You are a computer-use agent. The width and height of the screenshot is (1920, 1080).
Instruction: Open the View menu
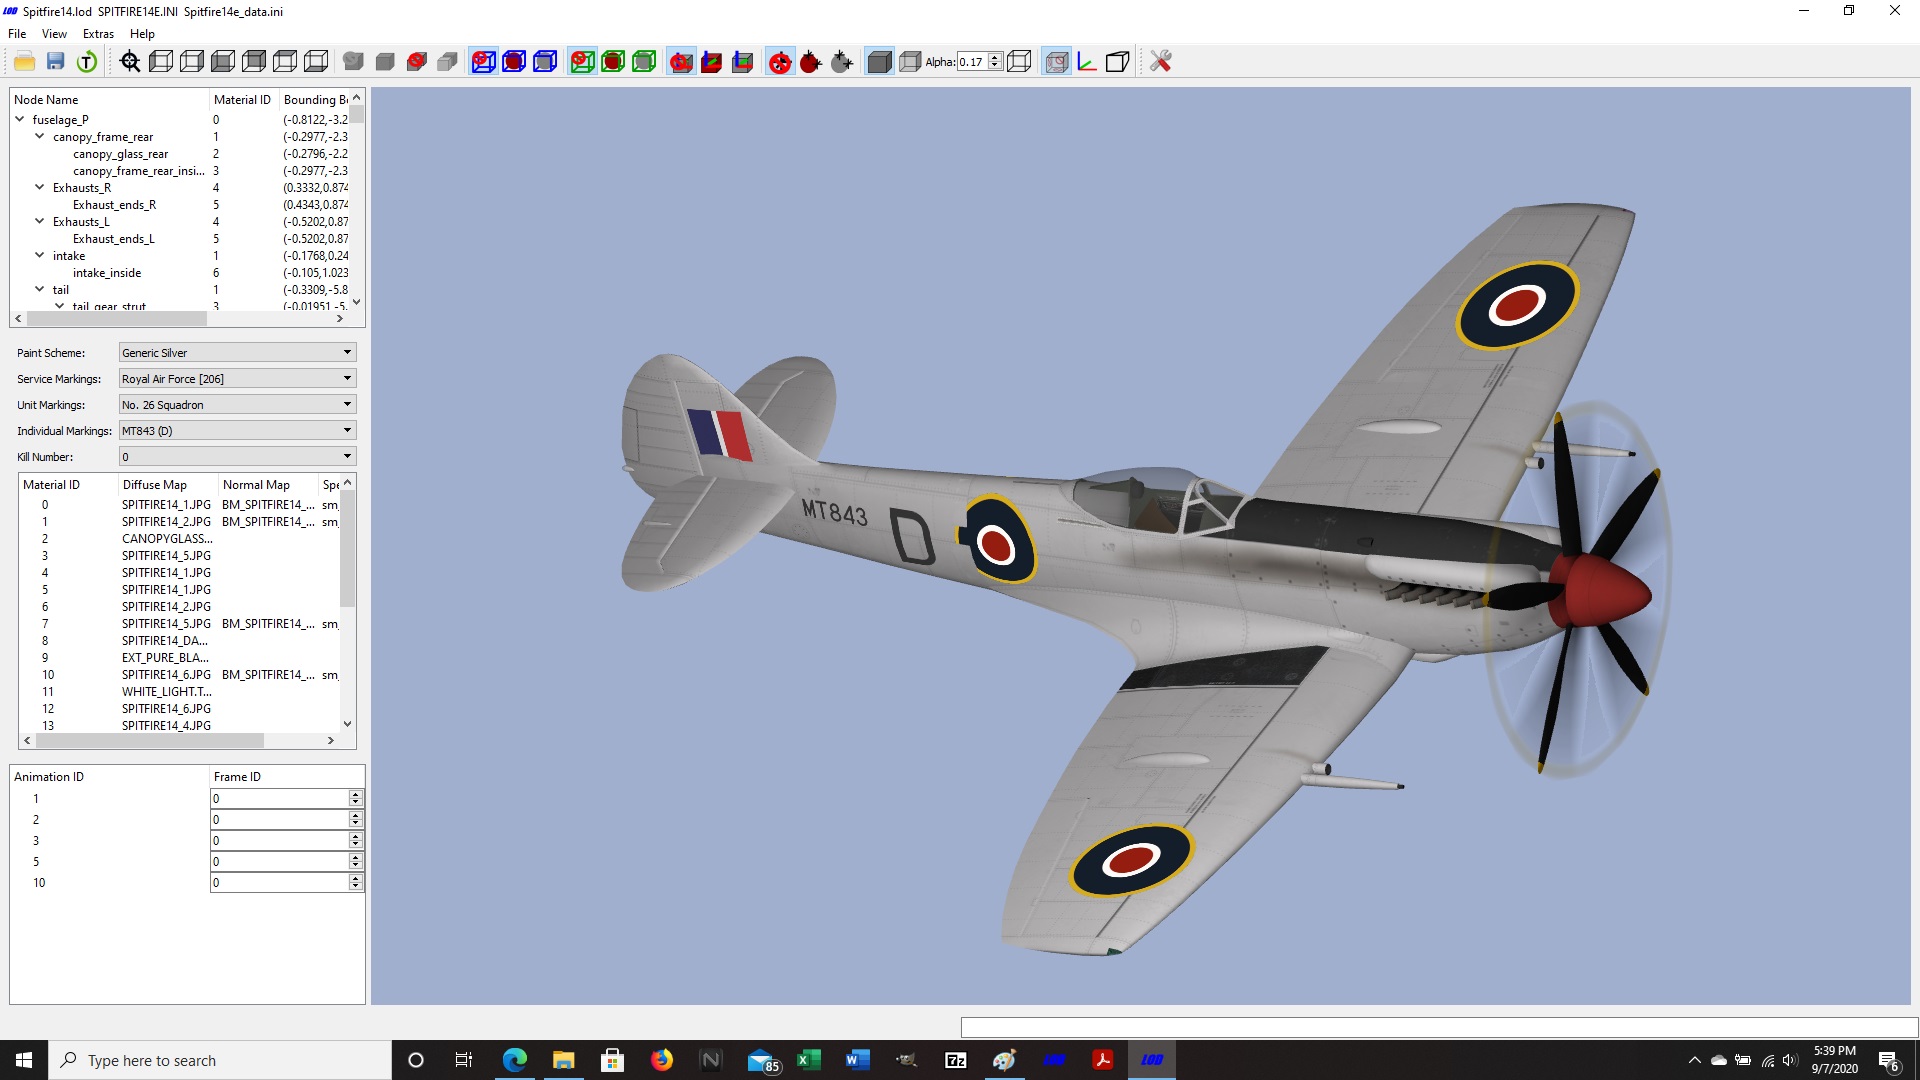(54, 34)
